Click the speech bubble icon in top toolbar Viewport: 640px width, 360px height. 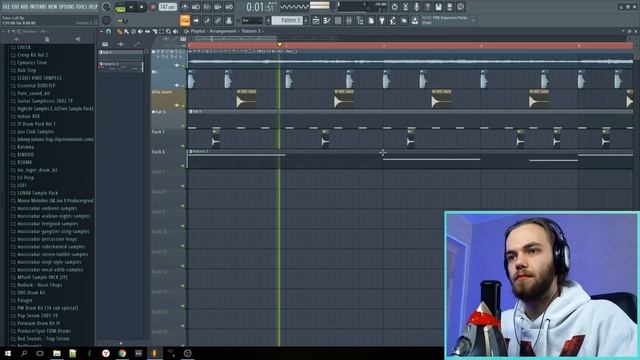[460, 7]
